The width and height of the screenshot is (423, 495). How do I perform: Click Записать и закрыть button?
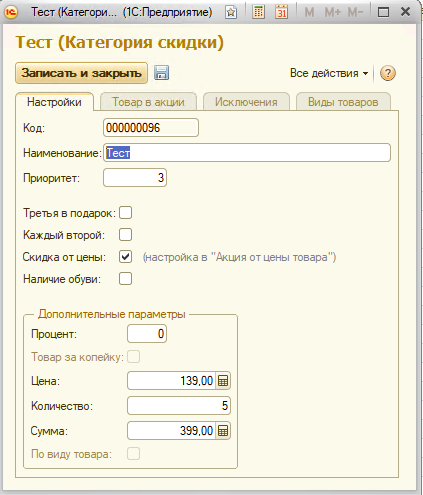[81, 73]
